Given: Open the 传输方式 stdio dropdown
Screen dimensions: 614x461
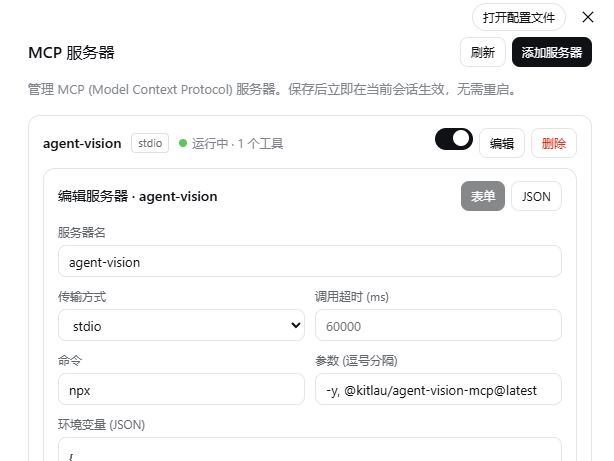Looking at the screenshot, I should 181,325.
